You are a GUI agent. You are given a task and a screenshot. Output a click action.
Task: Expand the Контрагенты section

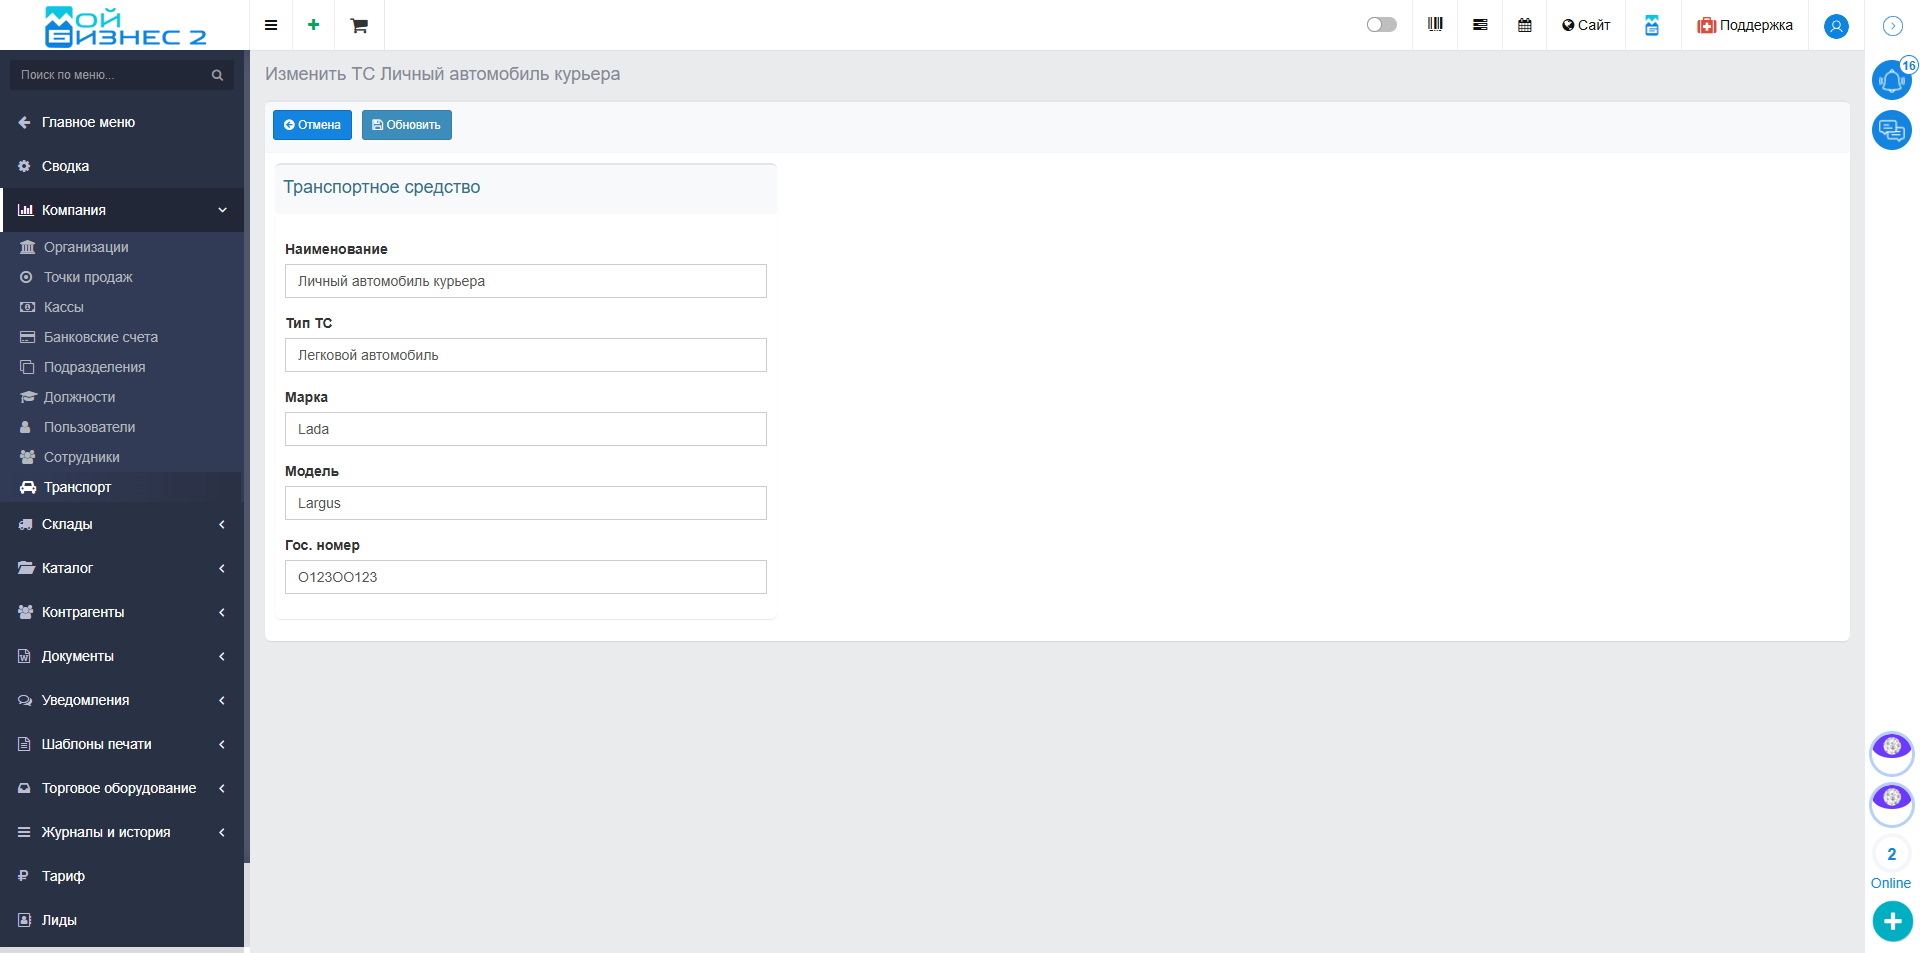coord(122,612)
